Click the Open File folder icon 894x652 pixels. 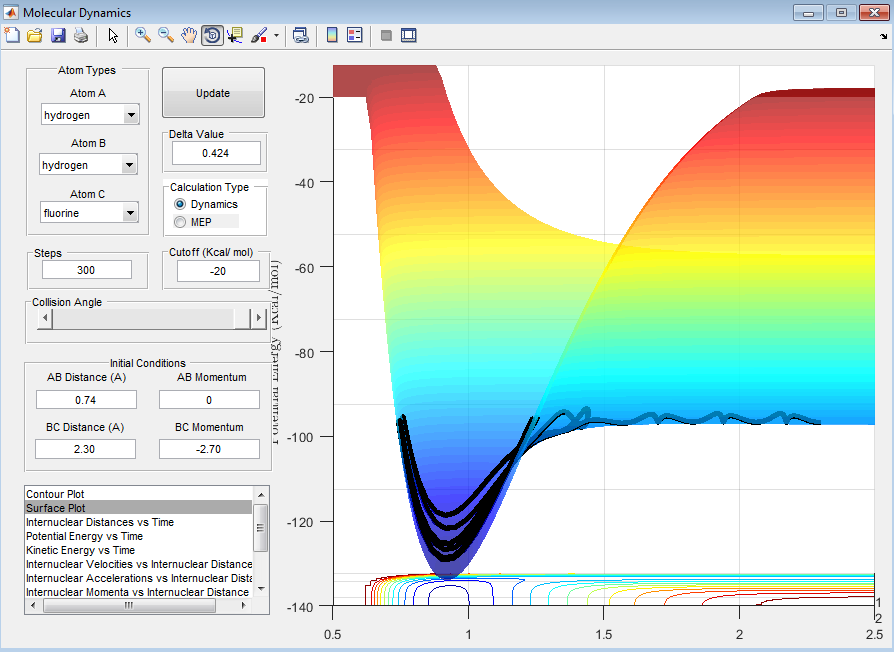[x=35, y=35]
